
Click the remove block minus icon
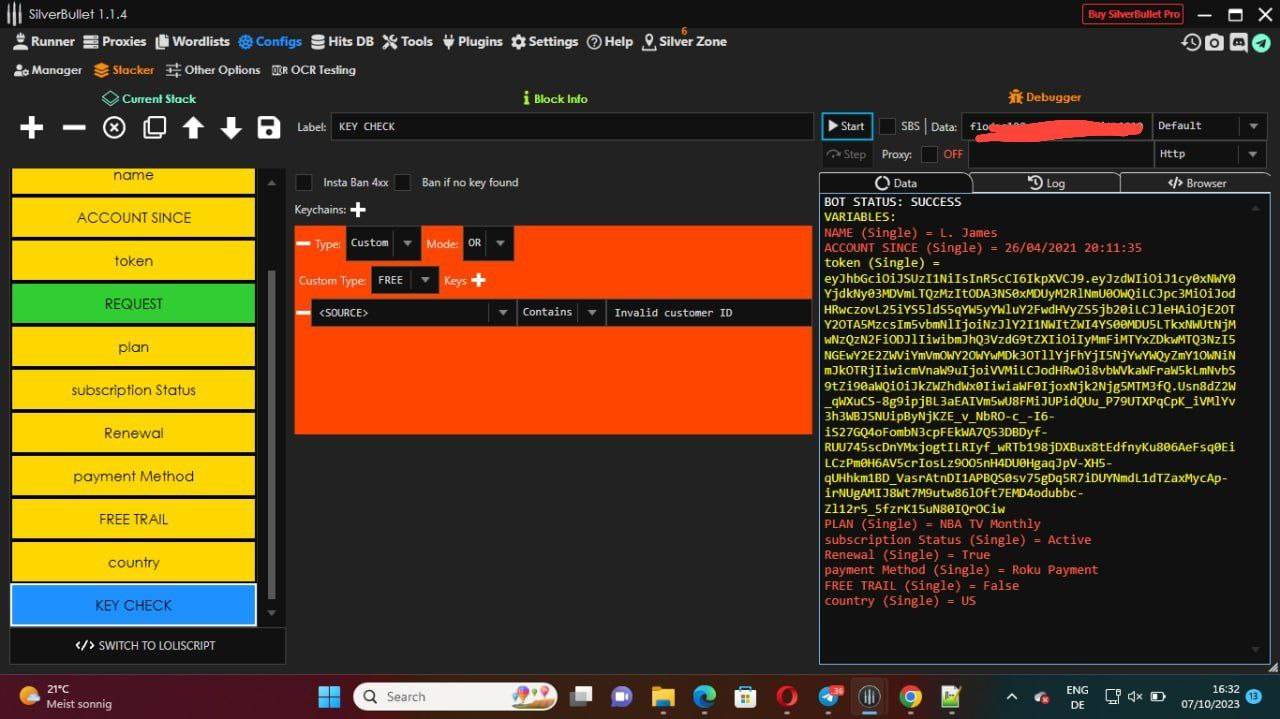click(x=74, y=128)
